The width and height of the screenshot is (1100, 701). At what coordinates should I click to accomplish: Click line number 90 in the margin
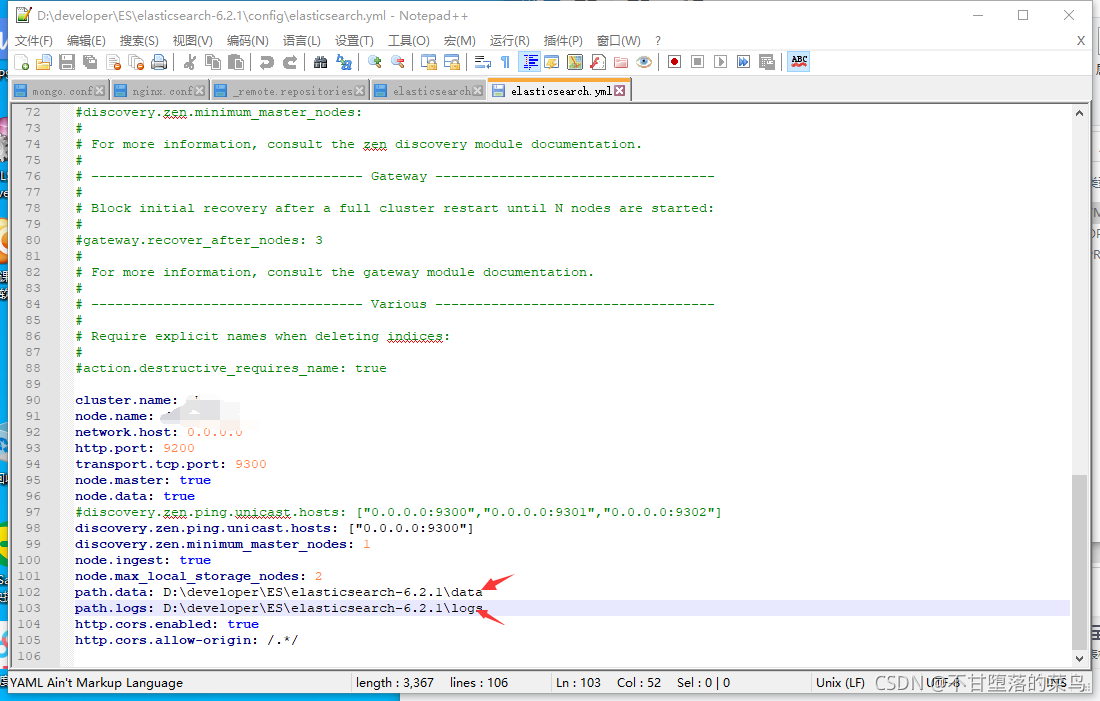(x=33, y=400)
